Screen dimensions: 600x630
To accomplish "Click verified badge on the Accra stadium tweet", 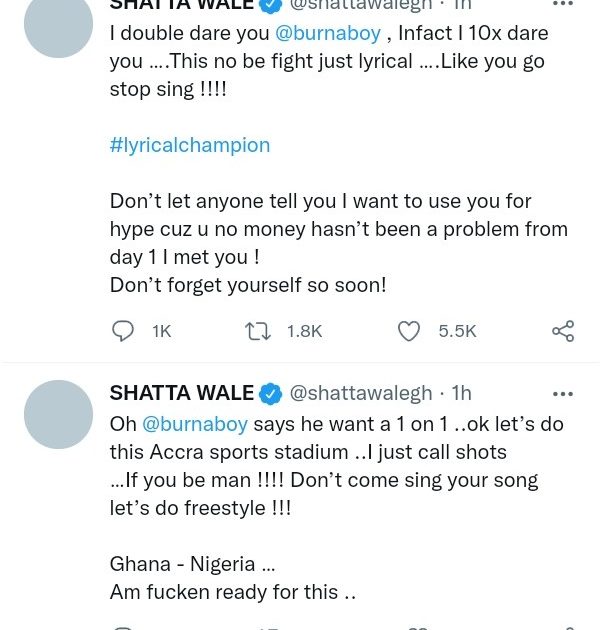I will click(x=270, y=393).
